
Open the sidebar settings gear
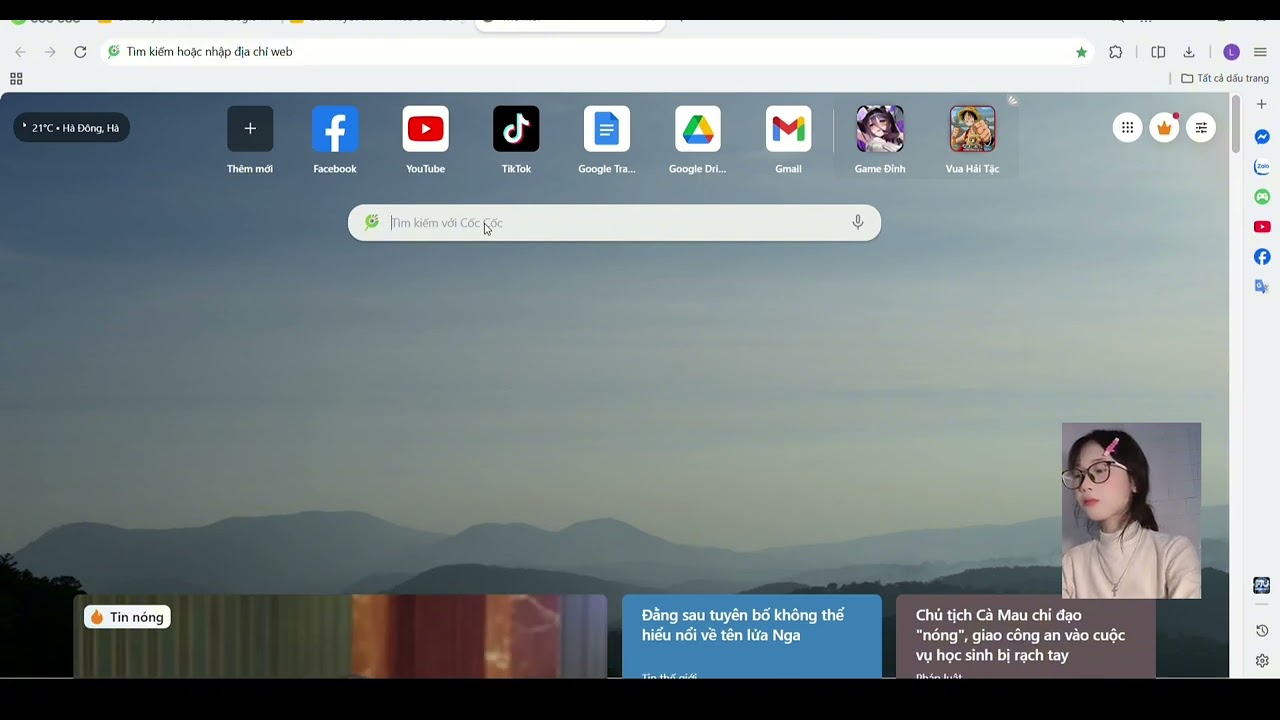click(1262, 660)
